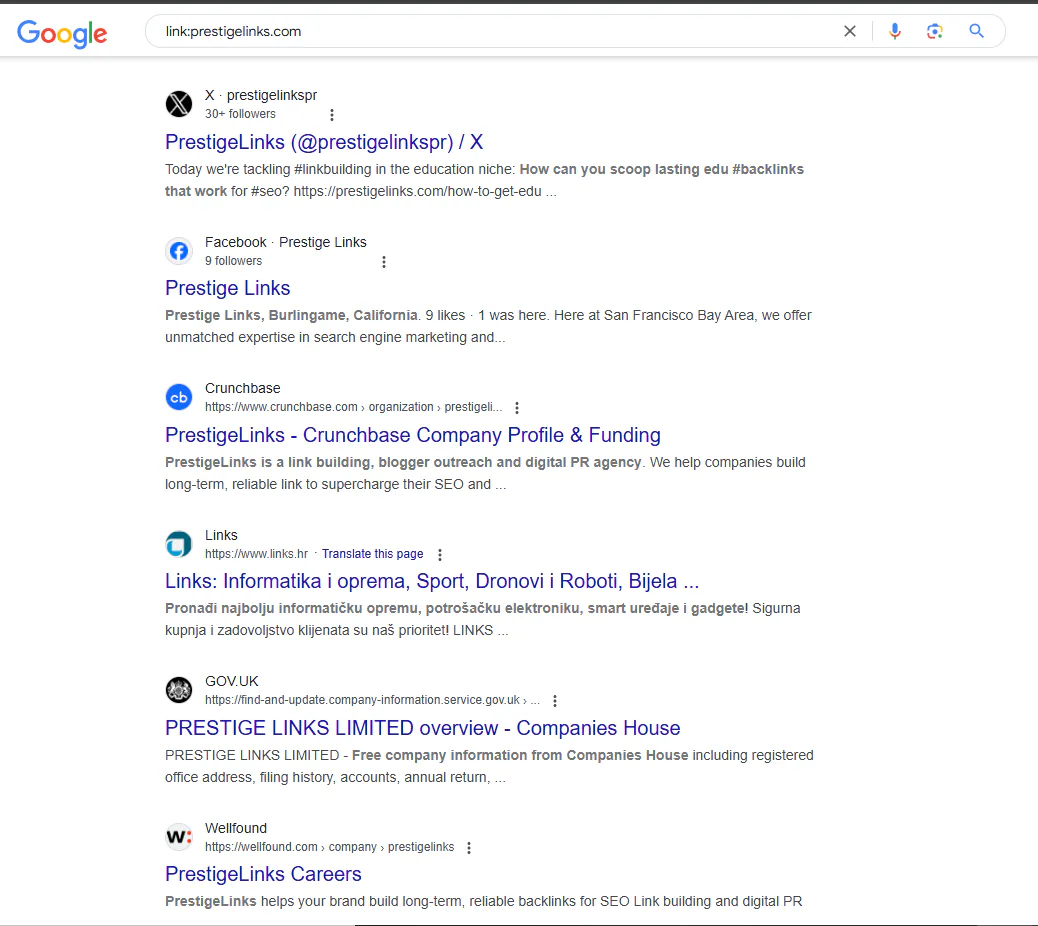Viewport: 1038px width, 926px height.
Task: Click the snippet 'PrestigeLinks helps your brand build'
Action: 483,902
